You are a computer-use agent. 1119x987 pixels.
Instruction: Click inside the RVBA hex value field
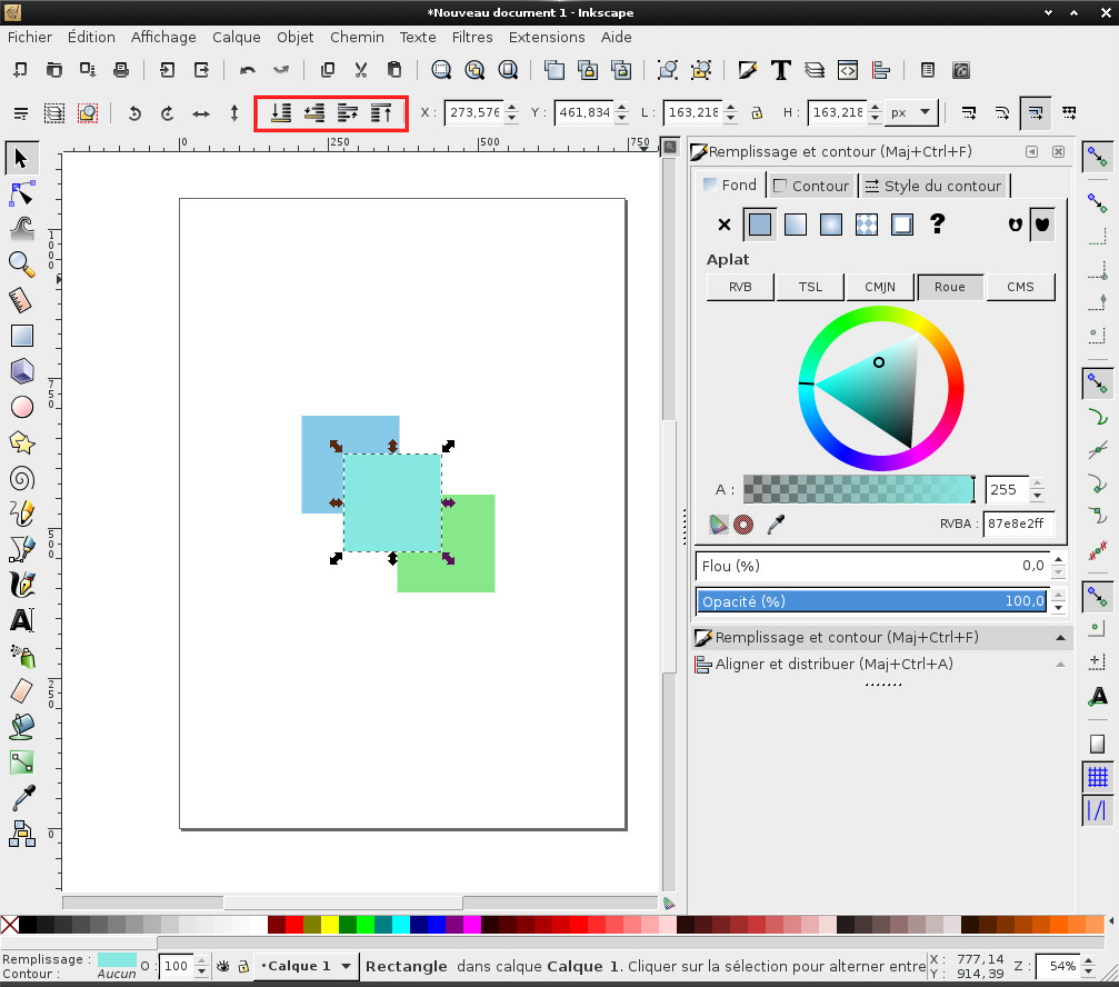pyautogui.click(x=1019, y=524)
